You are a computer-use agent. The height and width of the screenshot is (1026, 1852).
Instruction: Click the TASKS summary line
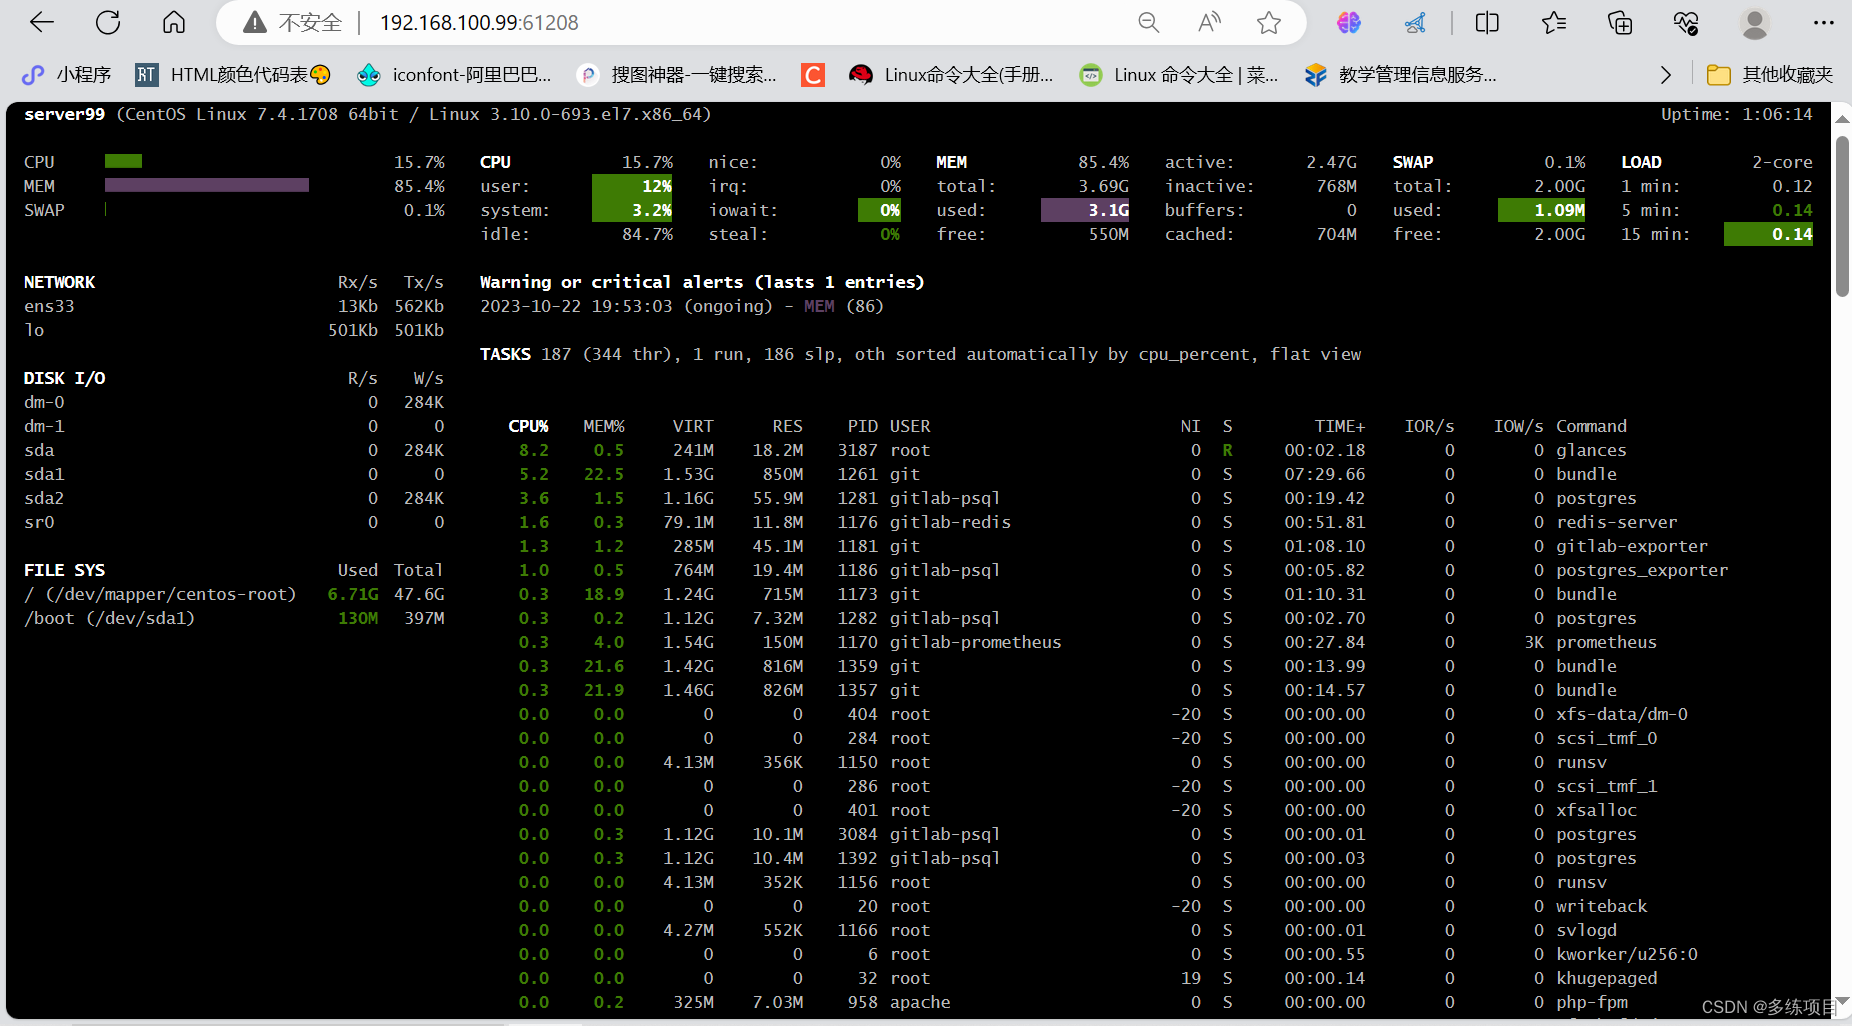tap(920, 354)
